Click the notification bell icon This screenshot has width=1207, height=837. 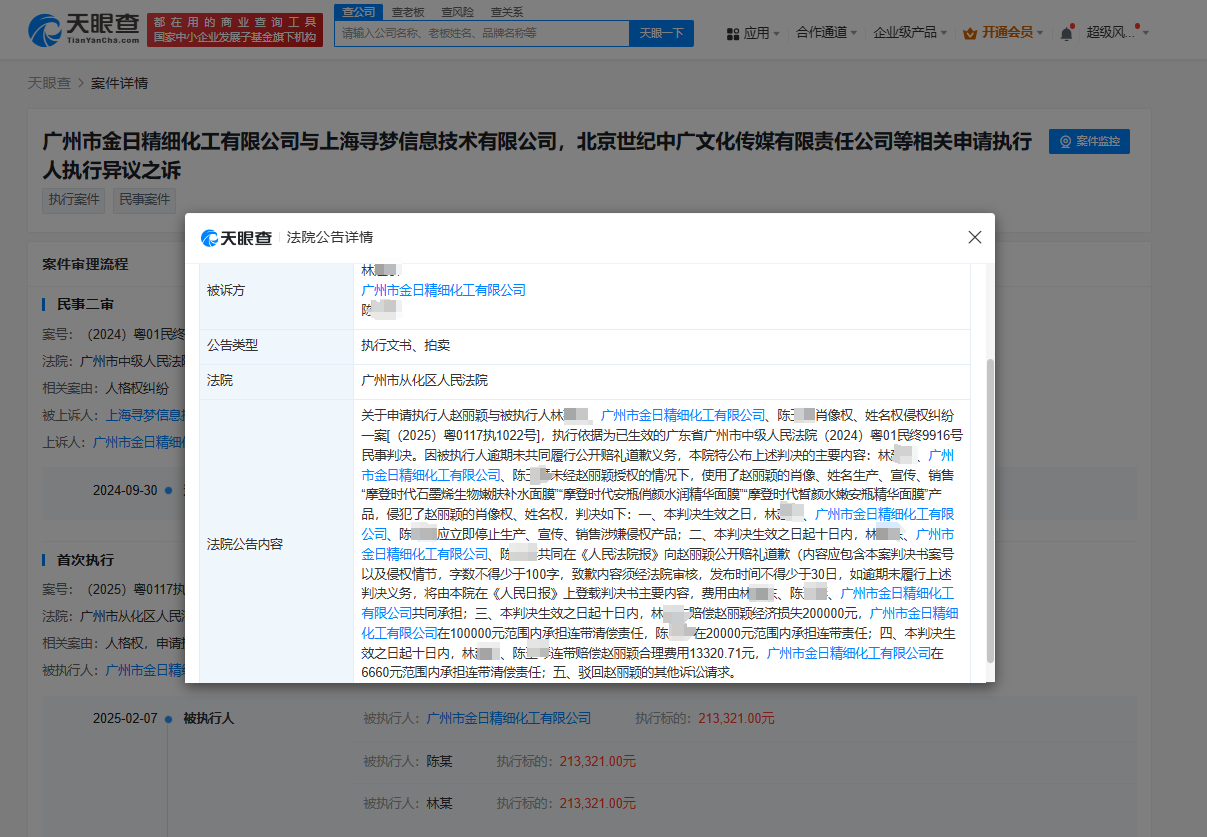[x=1066, y=33]
